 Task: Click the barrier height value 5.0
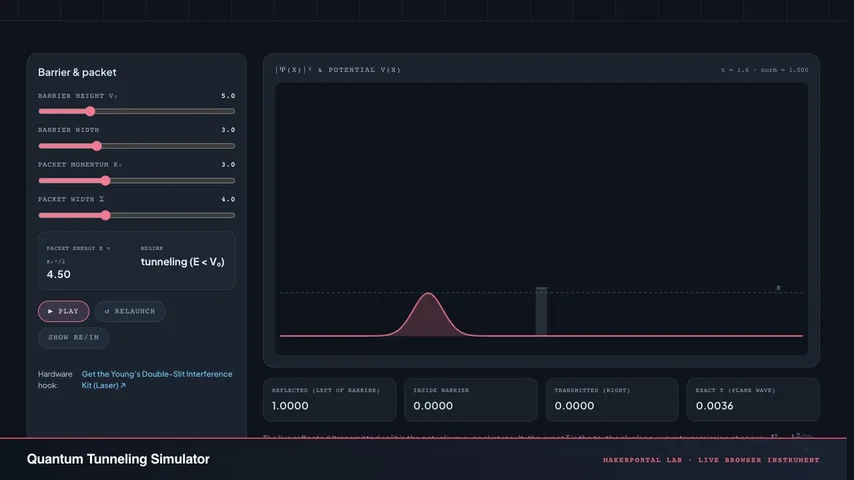pos(228,96)
